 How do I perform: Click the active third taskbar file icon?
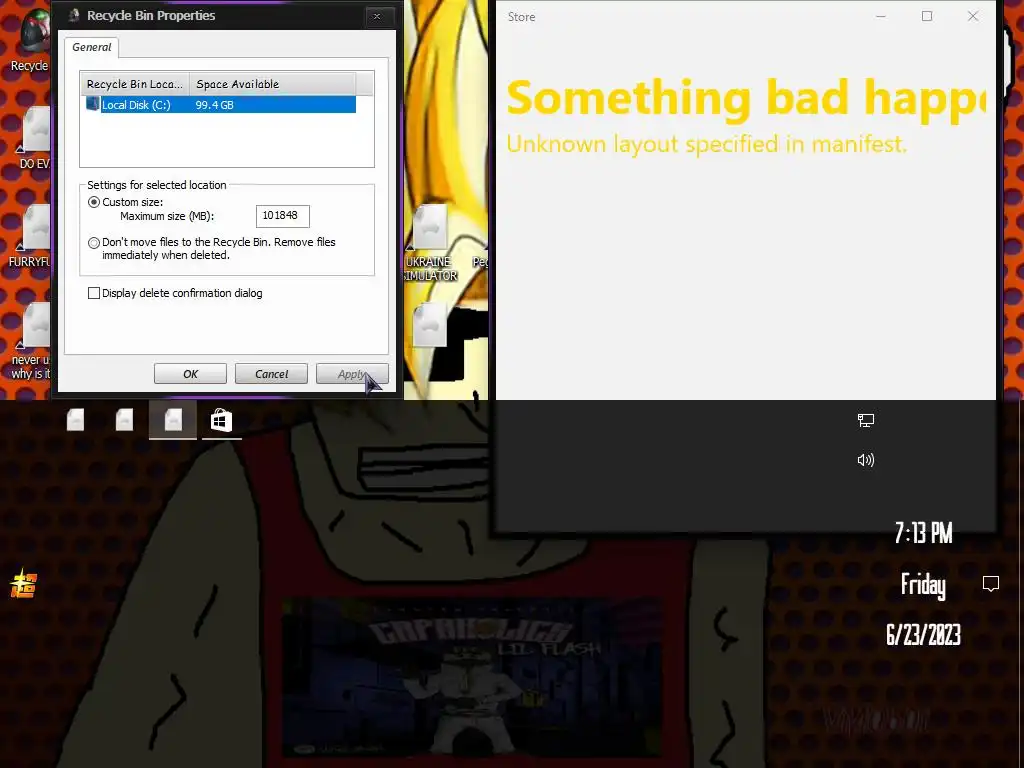tap(173, 420)
